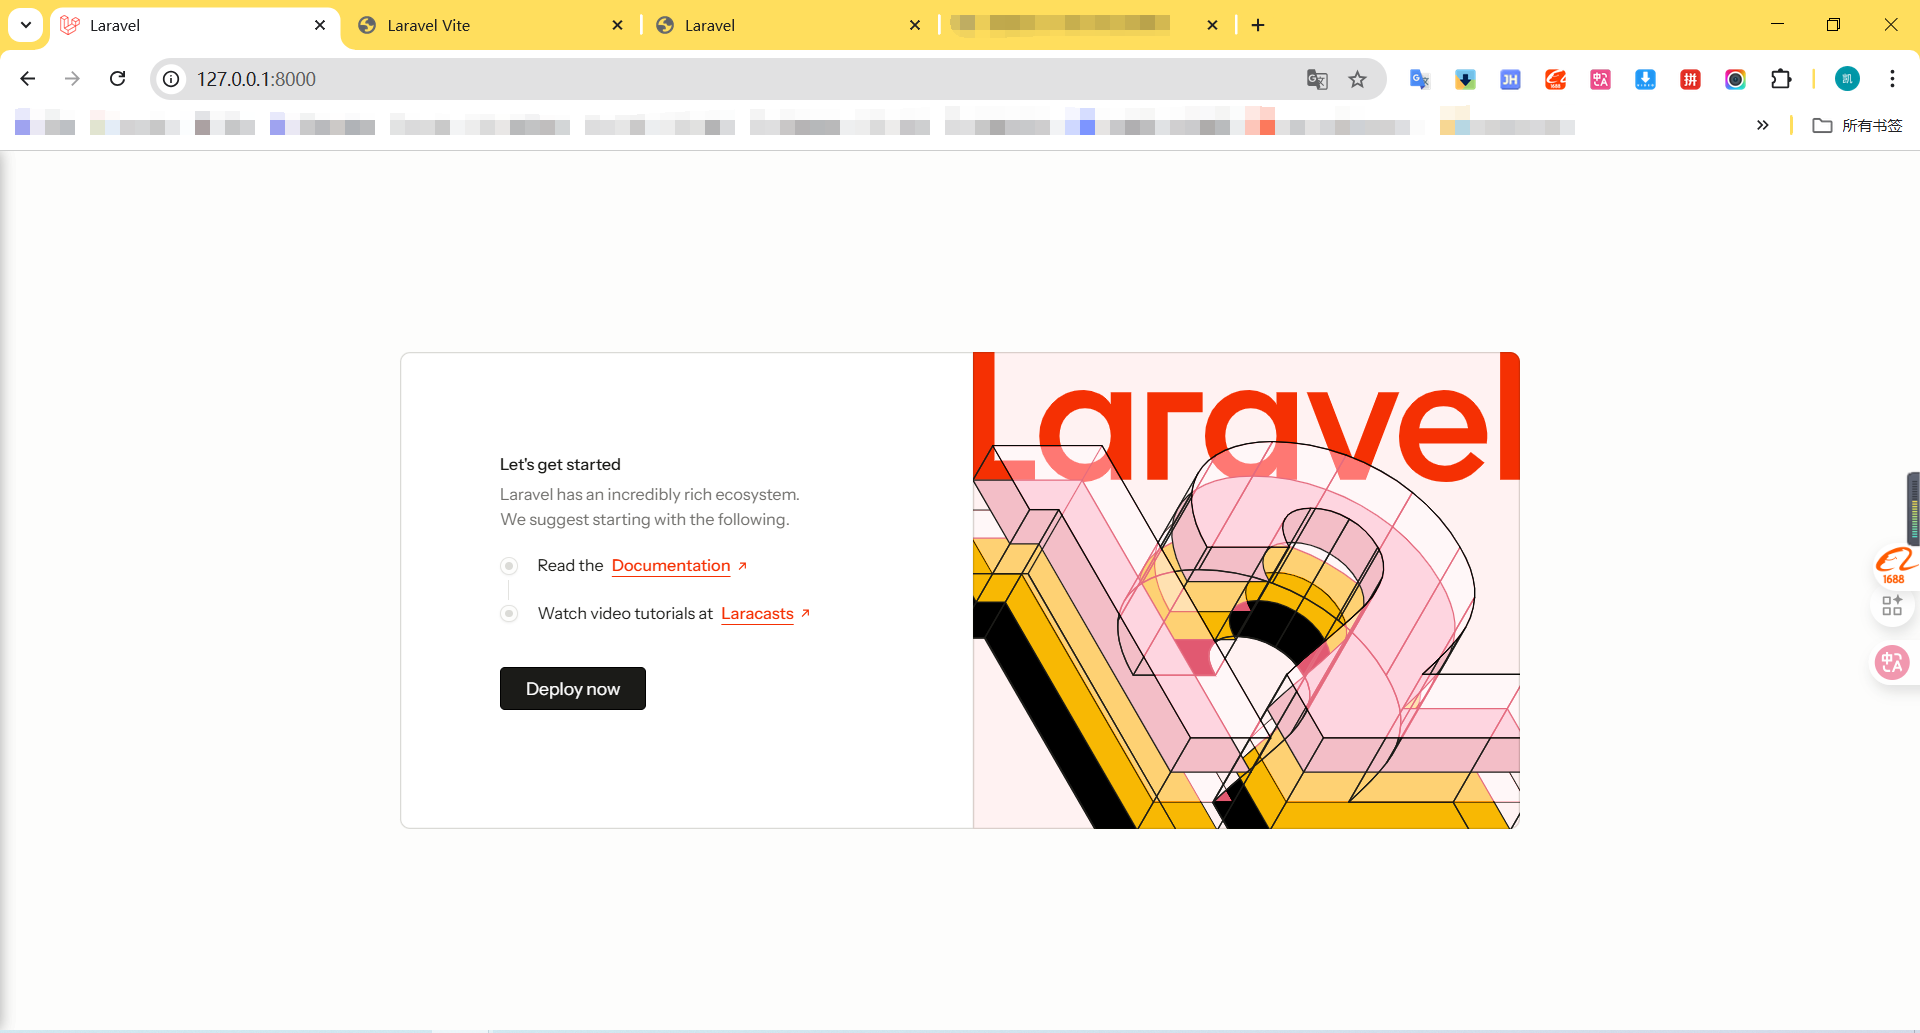
Task: View site information icon in address bar
Action: pyautogui.click(x=172, y=79)
